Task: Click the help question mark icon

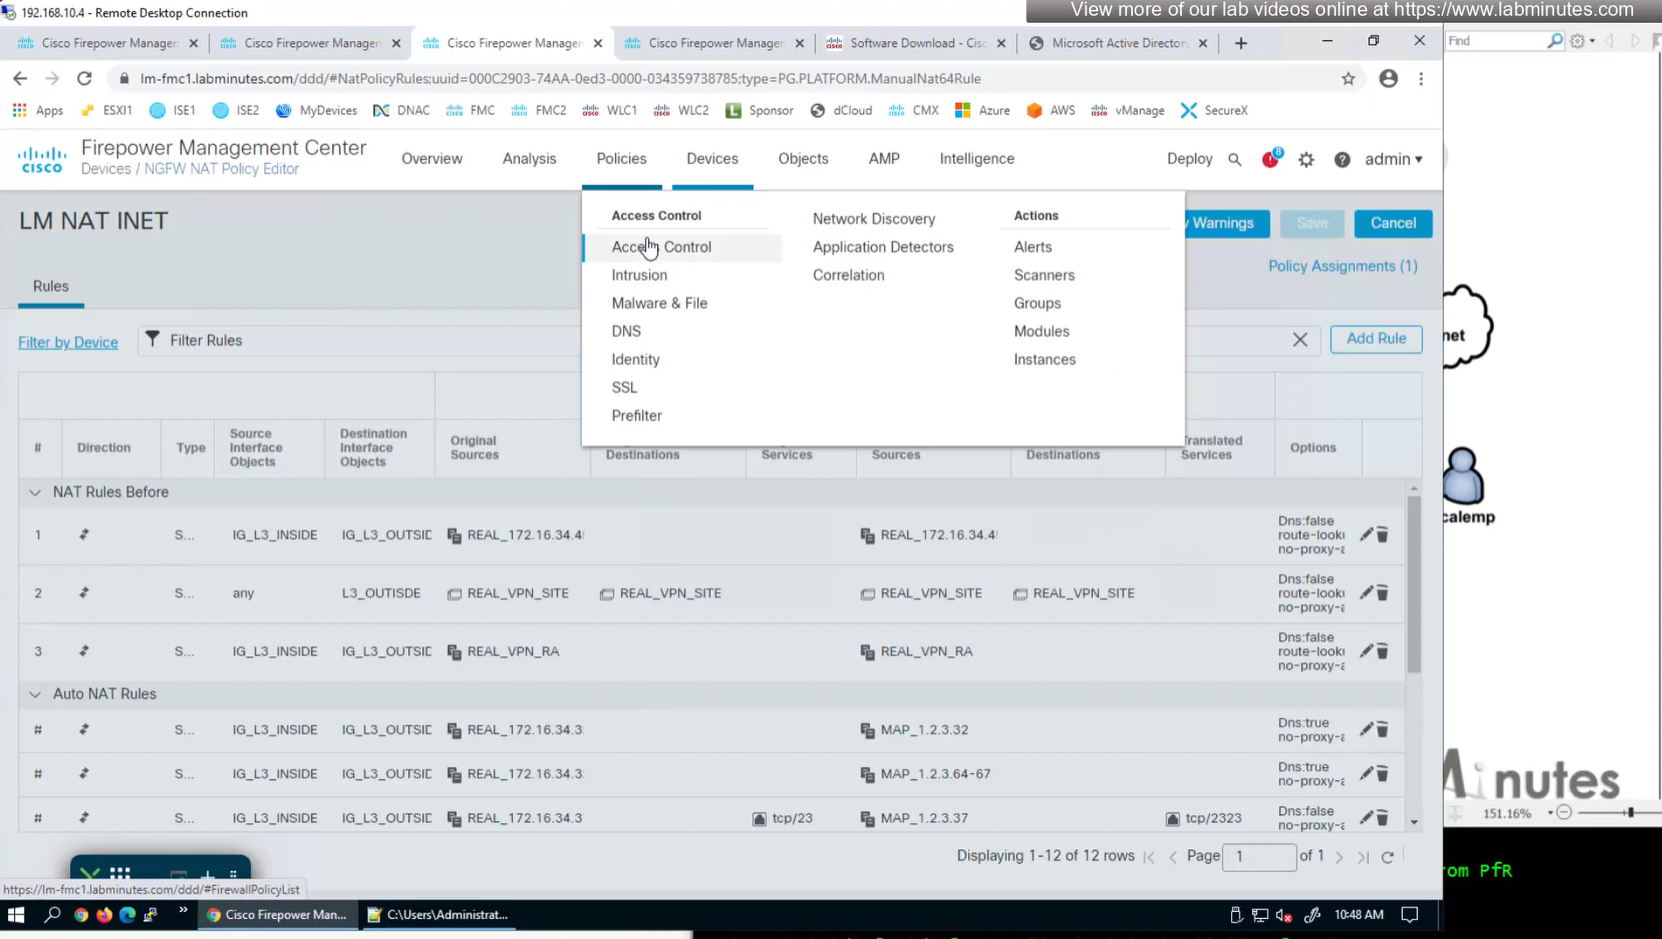Action: click(1342, 160)
